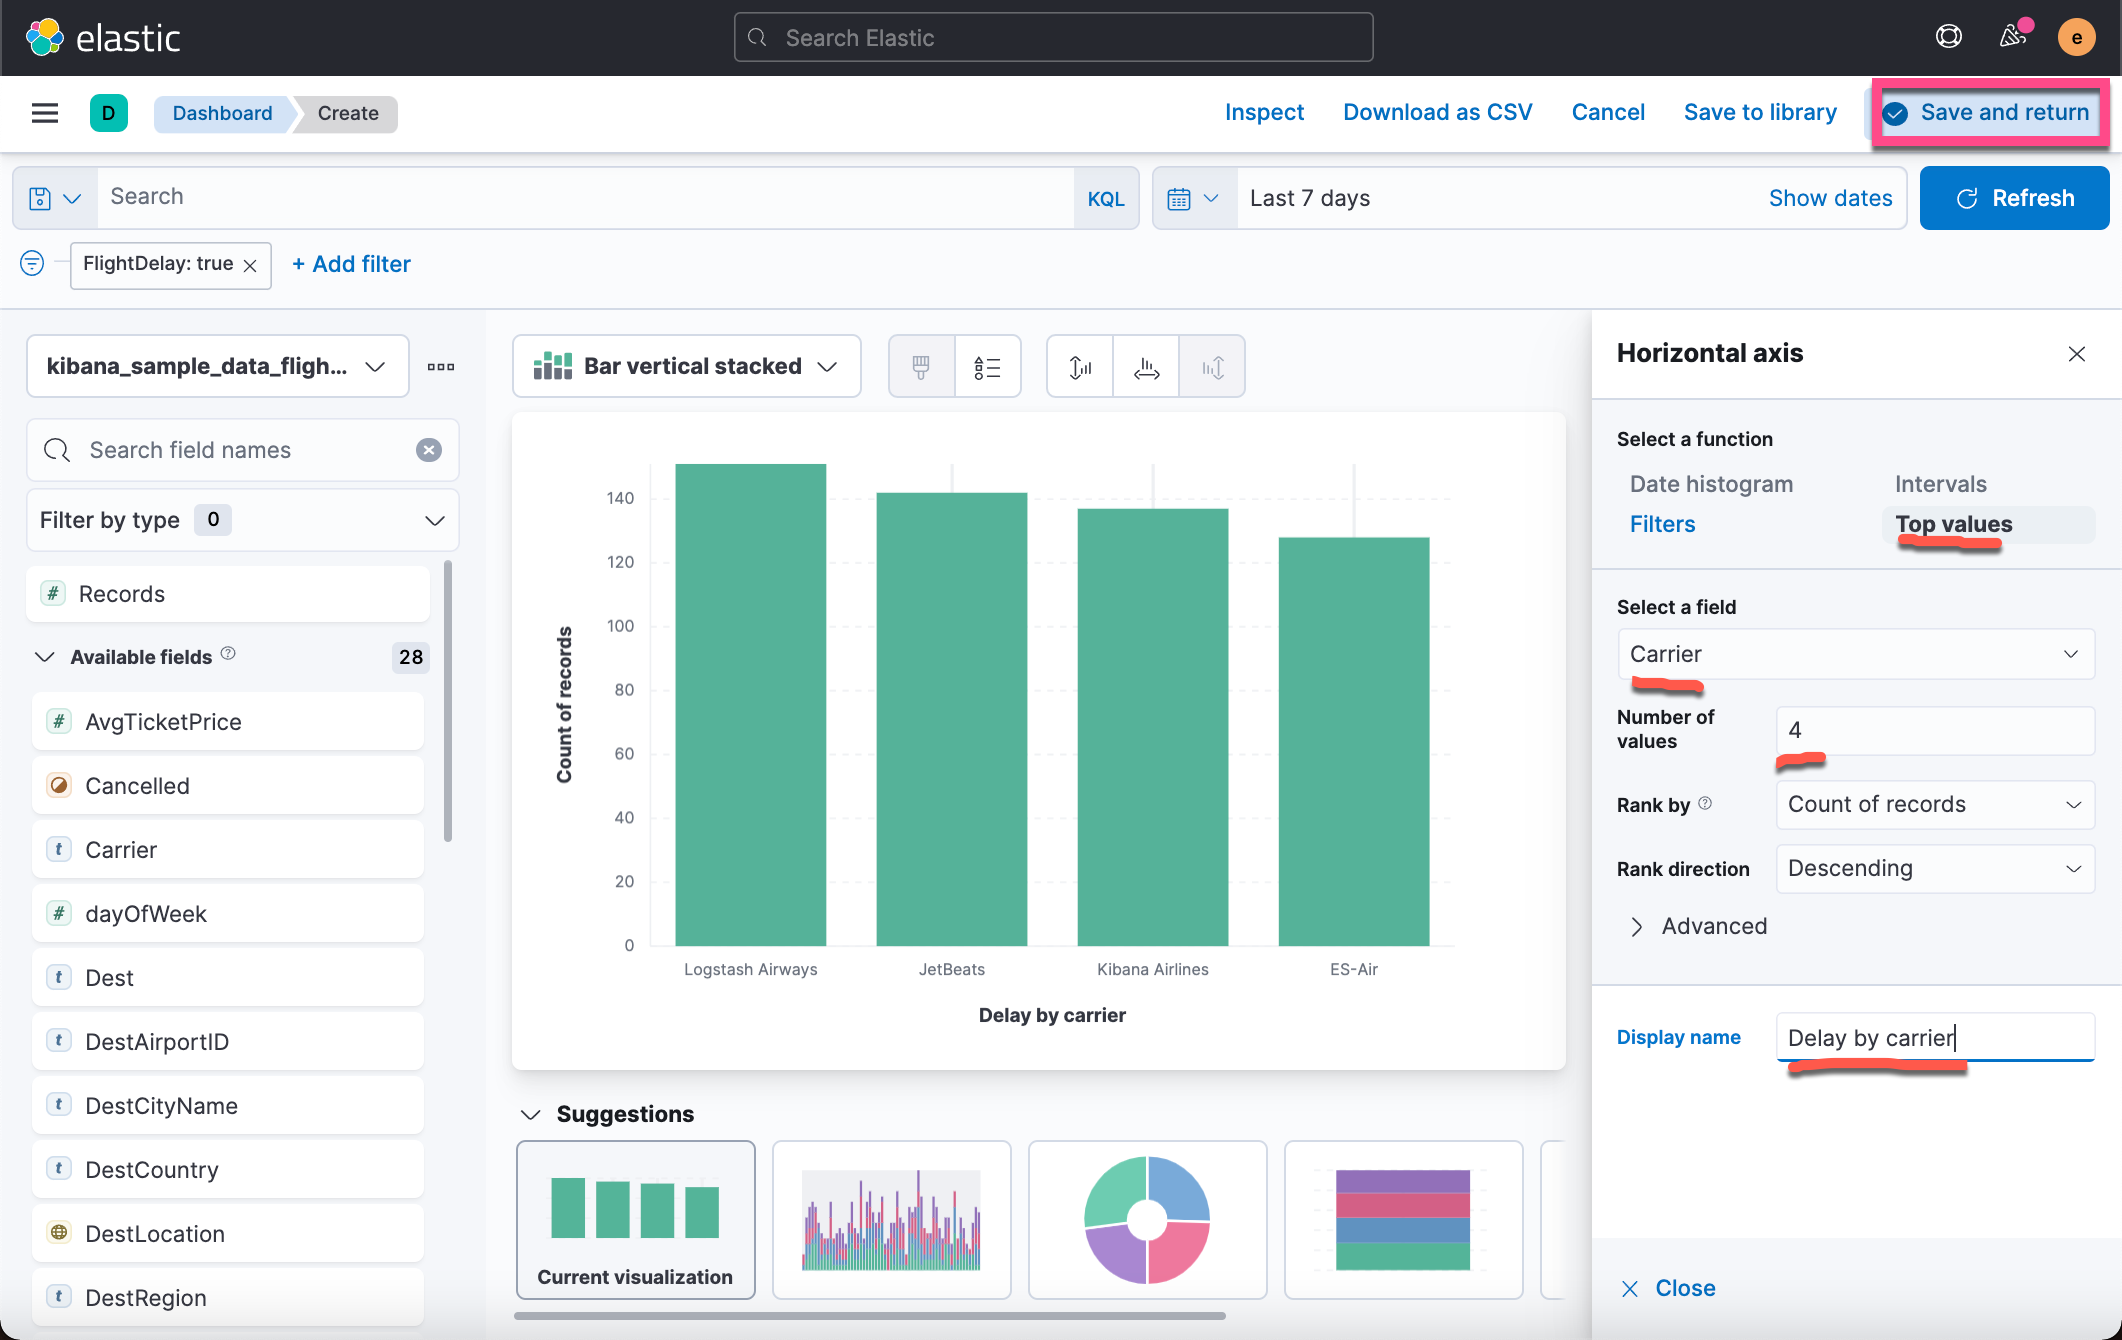Toggle the KQL query language switch
Screen dimensions: 2122x1340
pyautogui.click(x=1105, y=198)
